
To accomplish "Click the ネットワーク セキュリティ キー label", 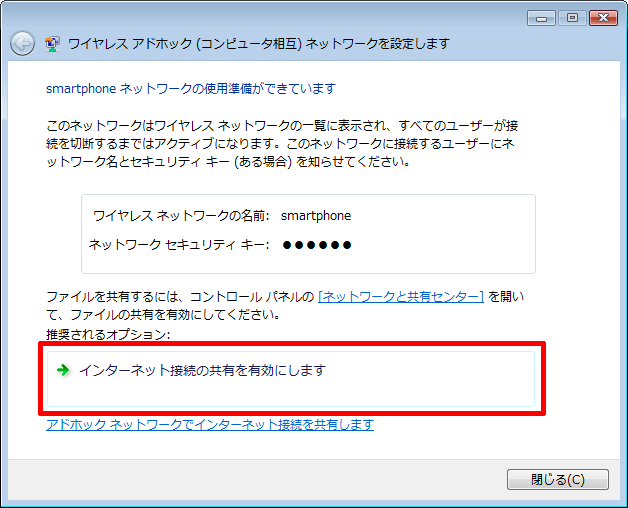I will [179, 244].
